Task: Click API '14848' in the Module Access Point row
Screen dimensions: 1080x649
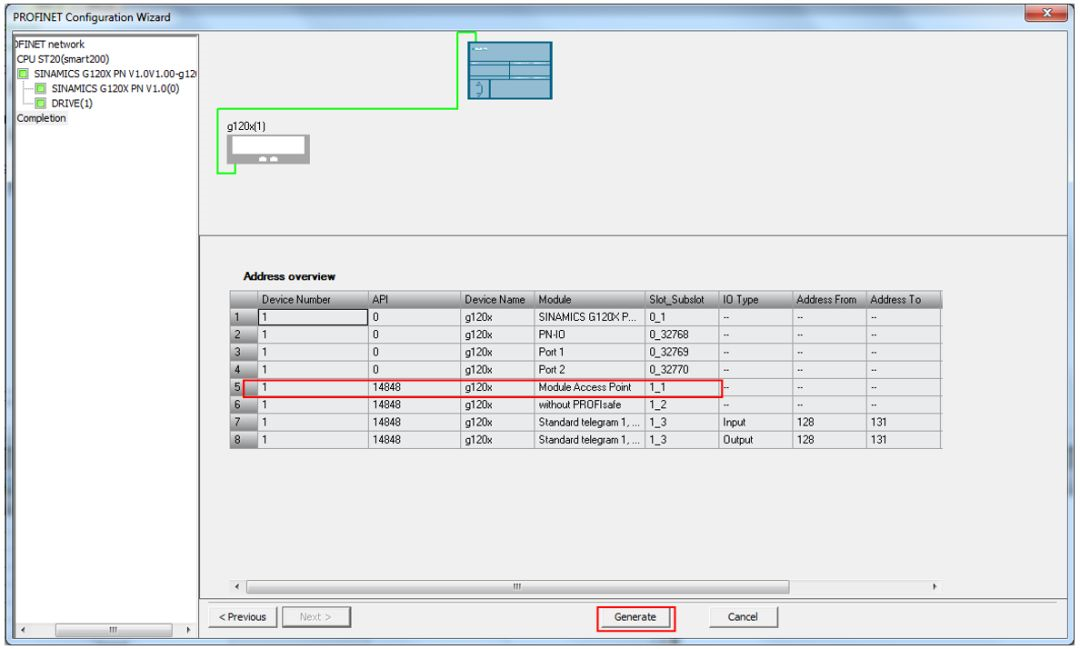Action: pyautogui.click(x=414, y=387)
